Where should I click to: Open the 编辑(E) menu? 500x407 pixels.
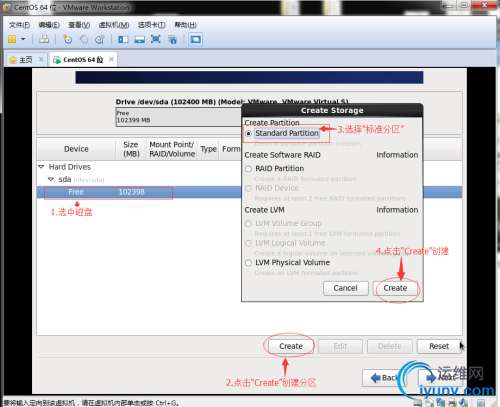click(49, 25)
